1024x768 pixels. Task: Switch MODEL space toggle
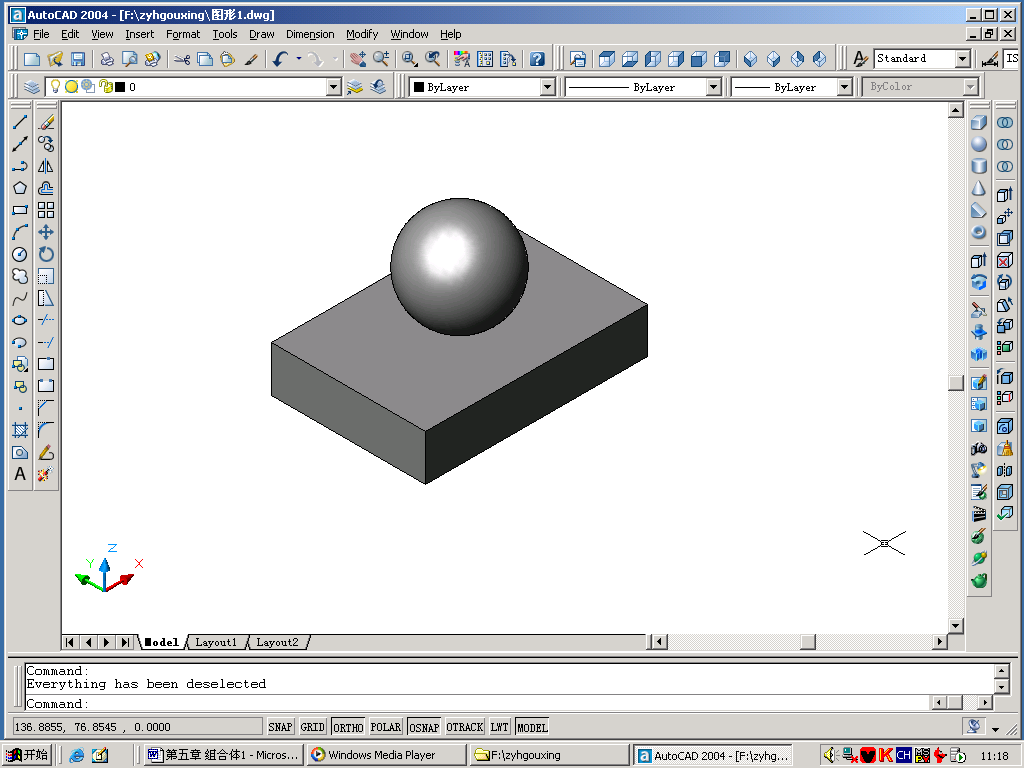click(532, 727)
